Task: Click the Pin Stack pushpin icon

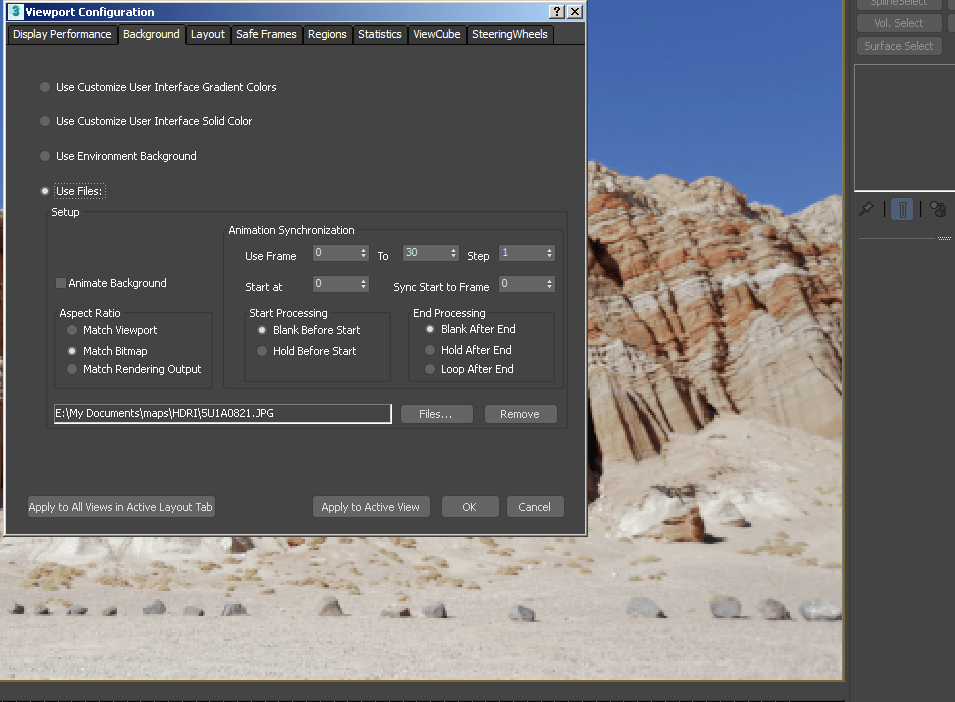Action: tap(865, 209)
